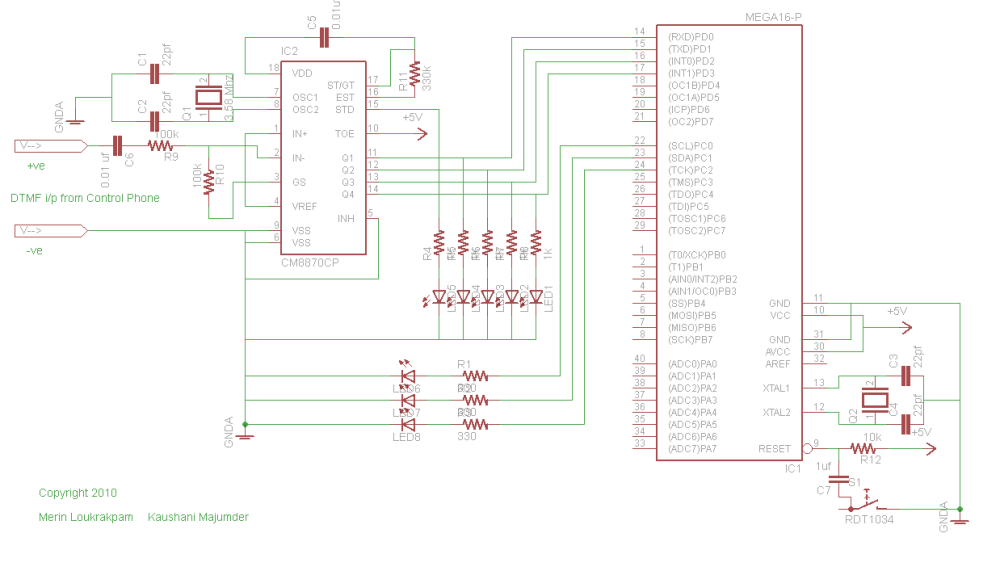Viewport: 1000px width, 571px height.
Task: Select capacitor C4 22pf symbol
Action: click(x=906, y=425)
